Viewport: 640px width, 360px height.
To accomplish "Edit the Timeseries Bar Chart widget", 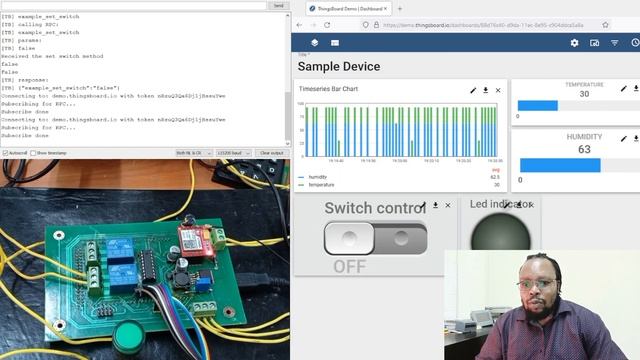I will [473, 90].
